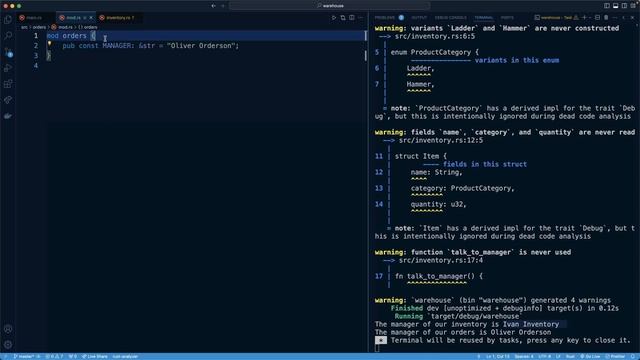Click Rust language mode in status bar
The image size is (640, 360).
coord(570,356)
